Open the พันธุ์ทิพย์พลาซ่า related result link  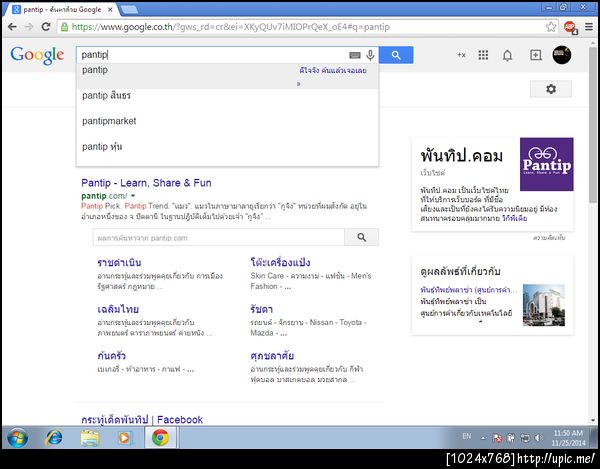click(x=468, y=290)
